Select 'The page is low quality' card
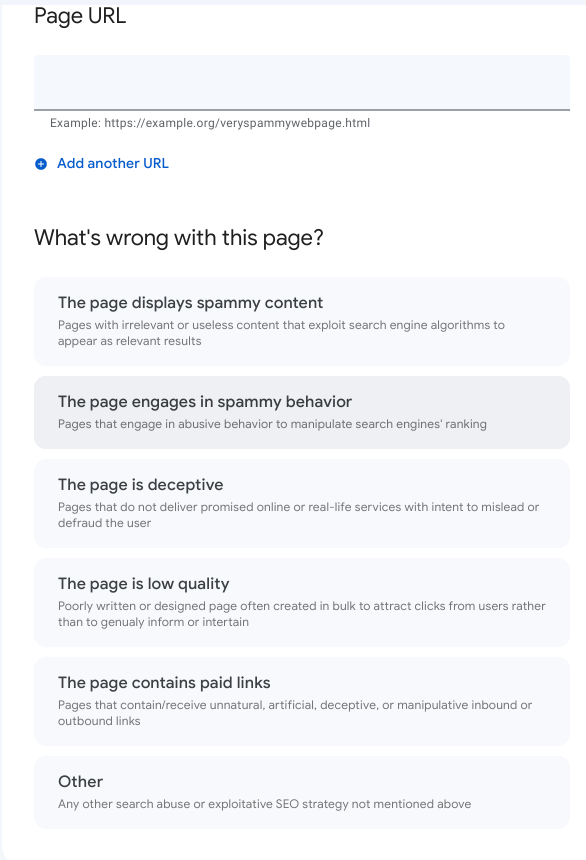The height and width of the screenshot is (860, 586). click(302, 602)
